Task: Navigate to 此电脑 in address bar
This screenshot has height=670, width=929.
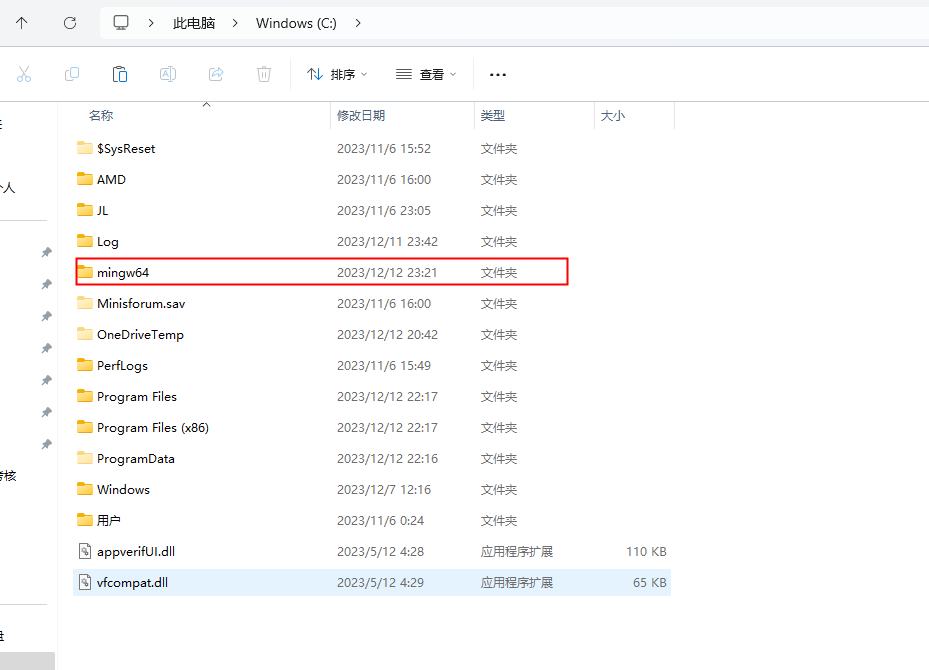Action: tap(194, 23)
